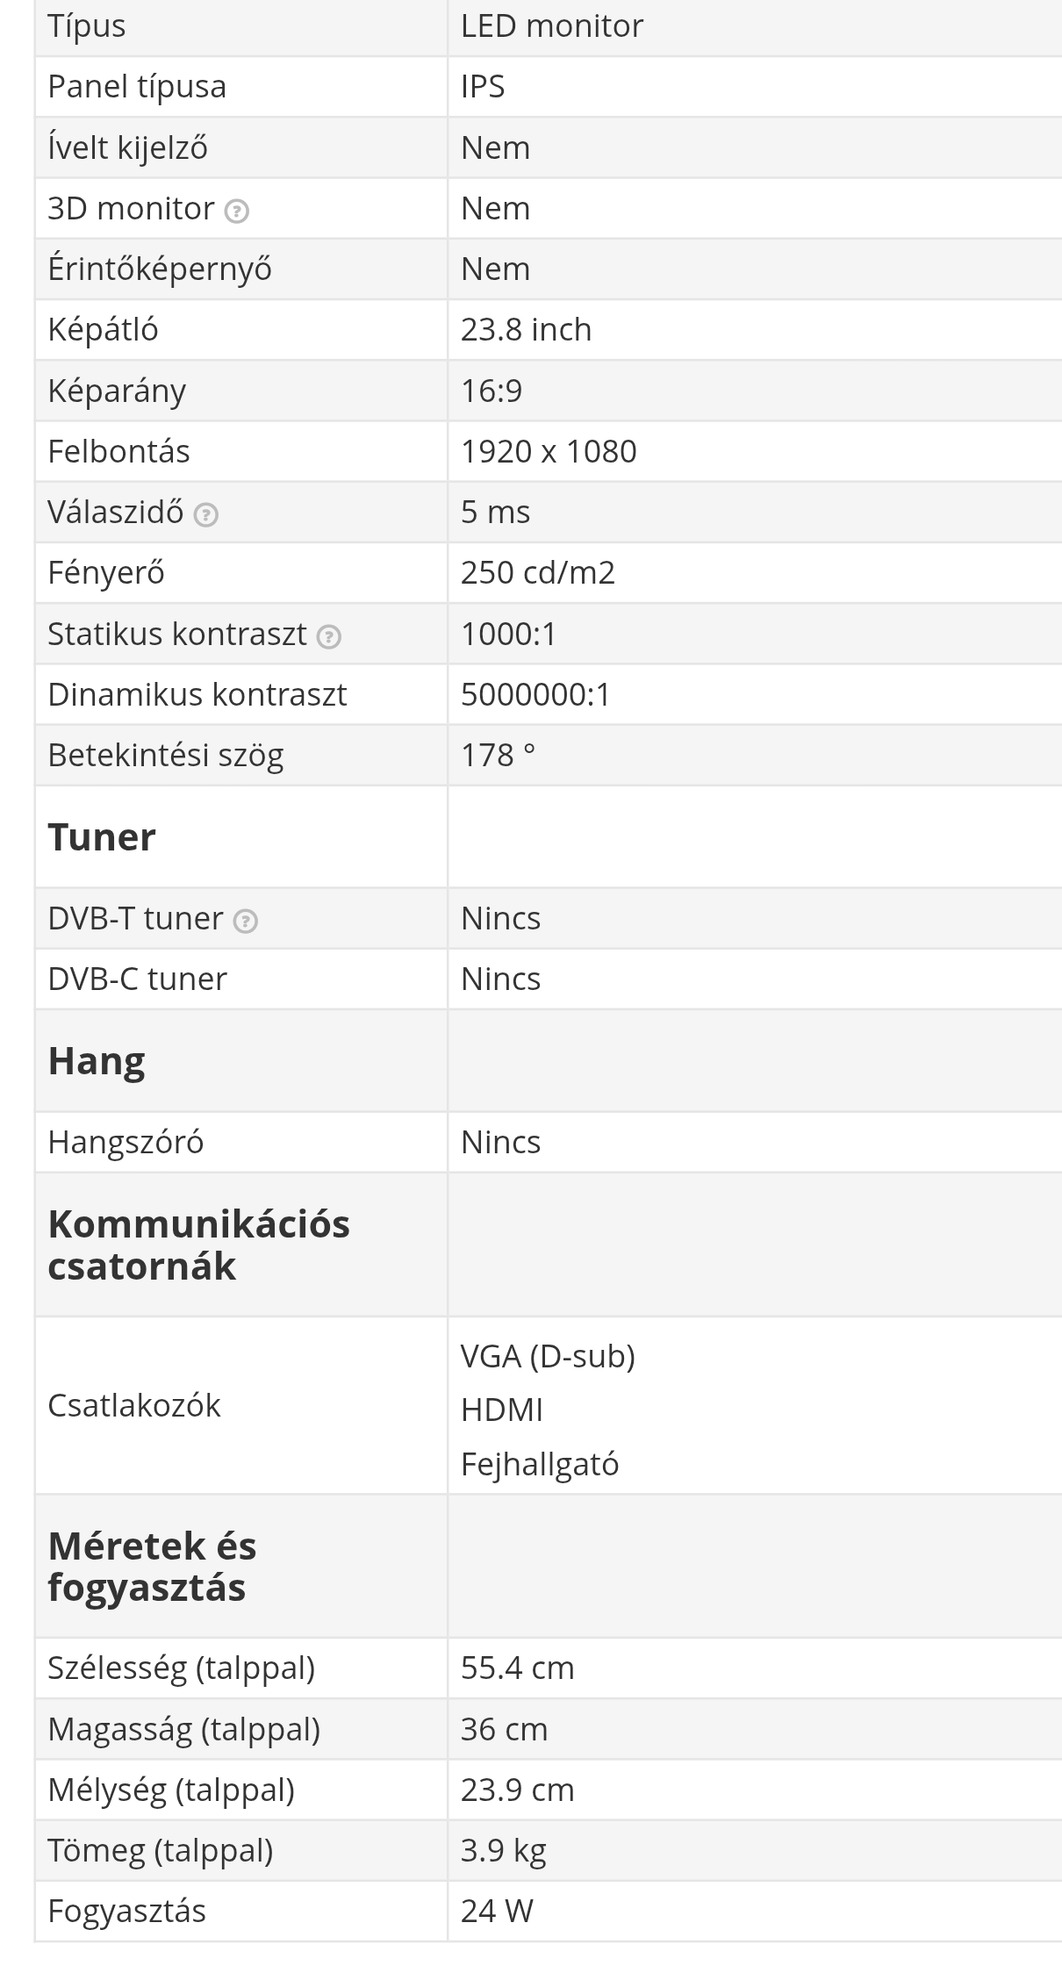The image size is (1062, 1973).
Task: Click the Kommunikációs csatornák heading
Action: pos(198,1245)
